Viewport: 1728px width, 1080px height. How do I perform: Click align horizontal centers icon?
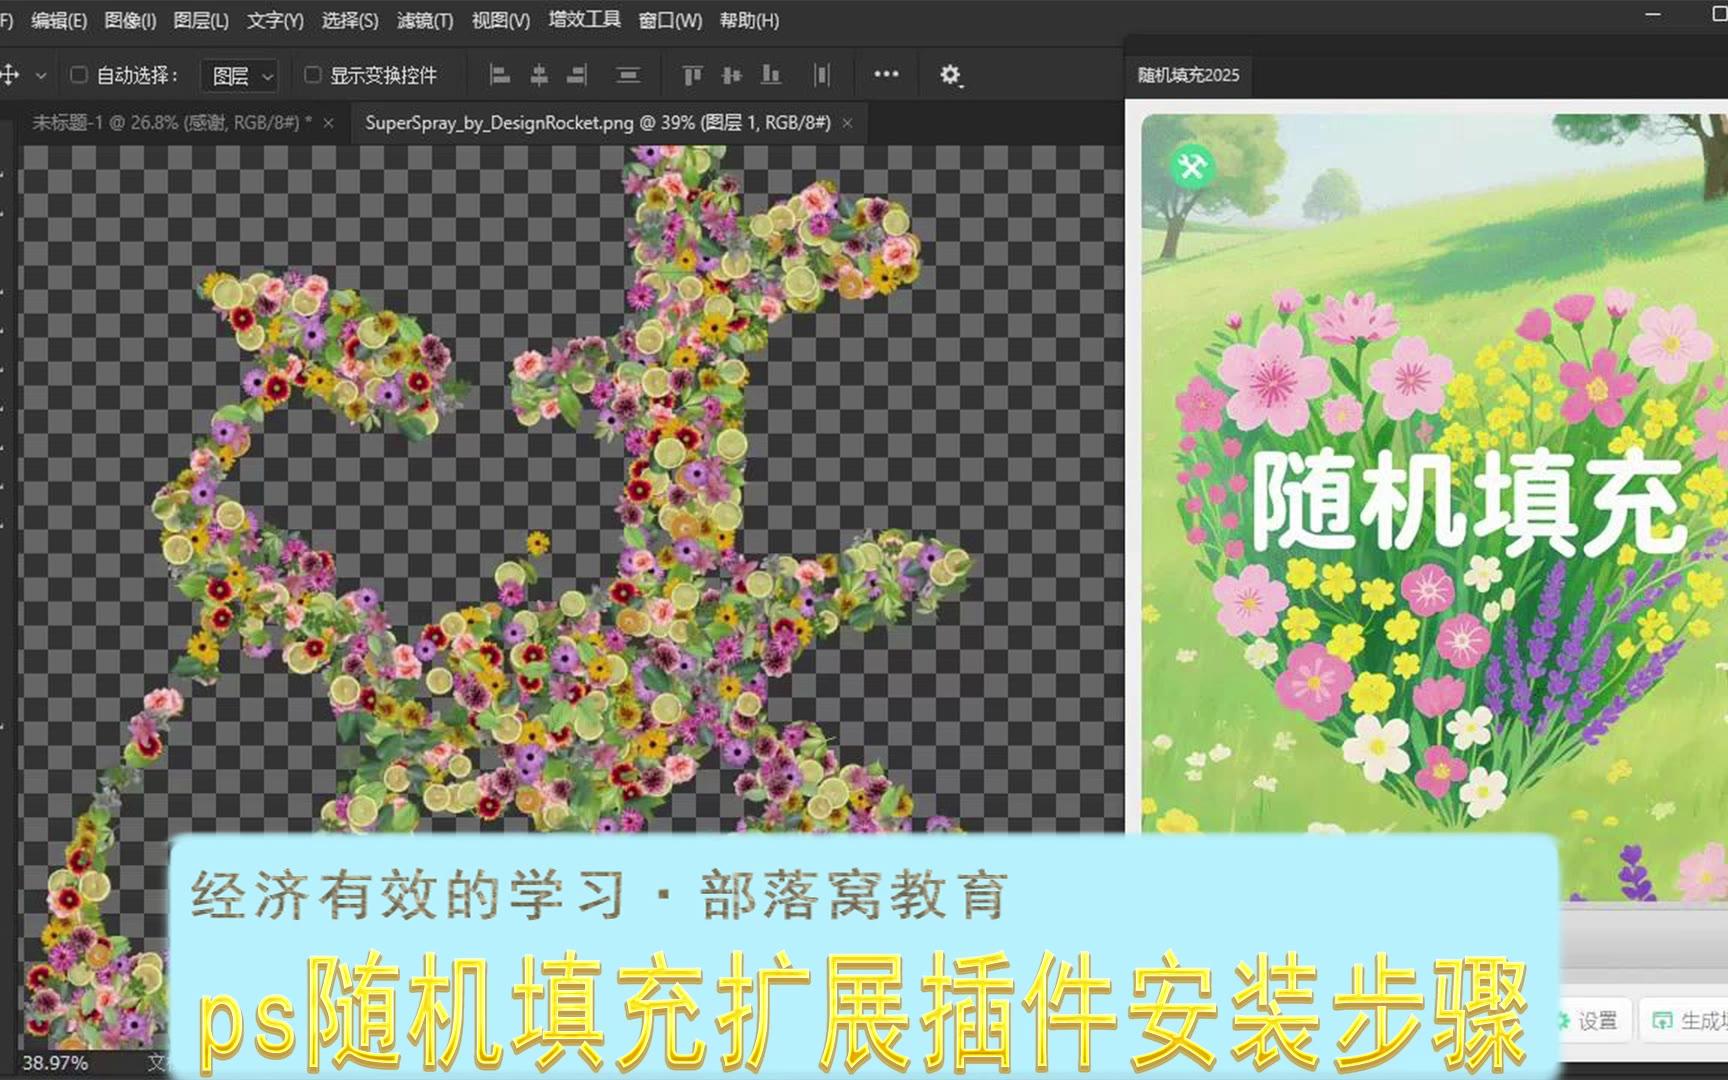click(539, 75)
